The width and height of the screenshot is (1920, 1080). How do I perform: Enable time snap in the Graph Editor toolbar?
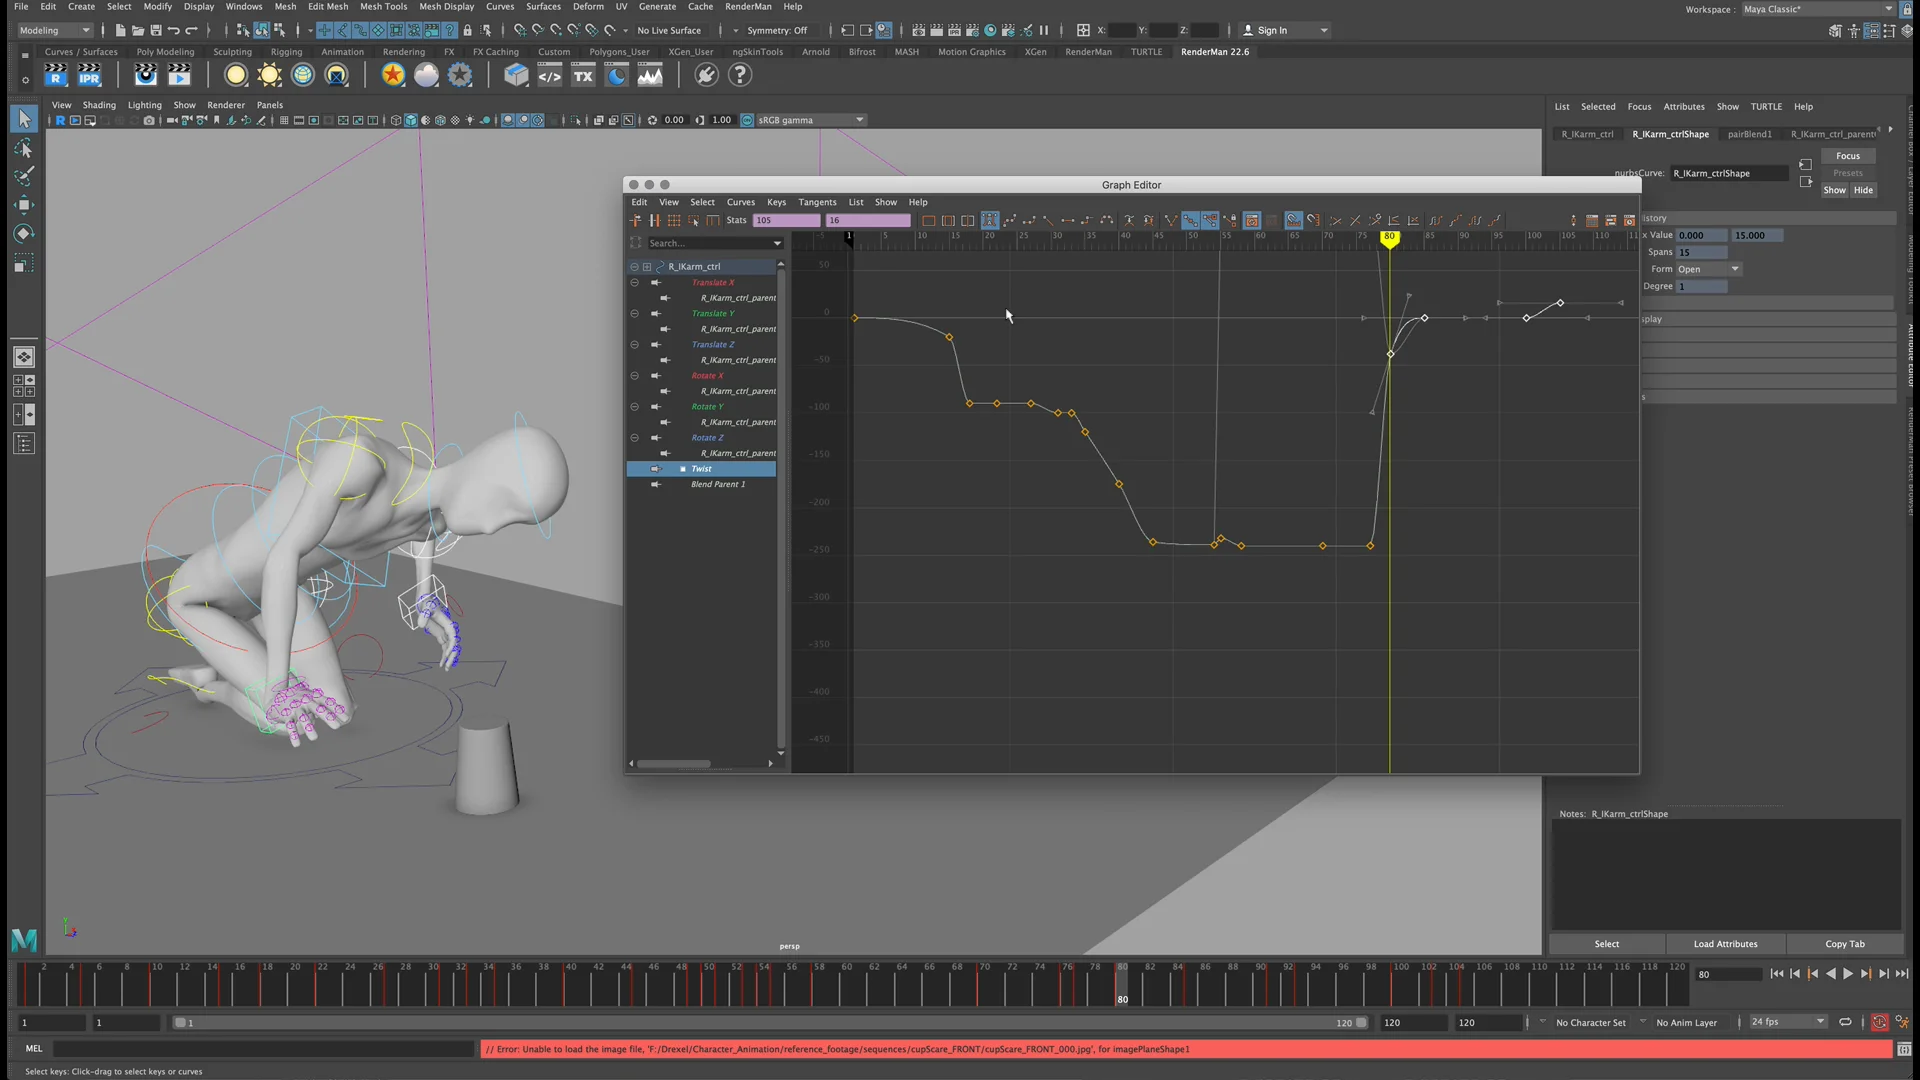(1294, 220)
